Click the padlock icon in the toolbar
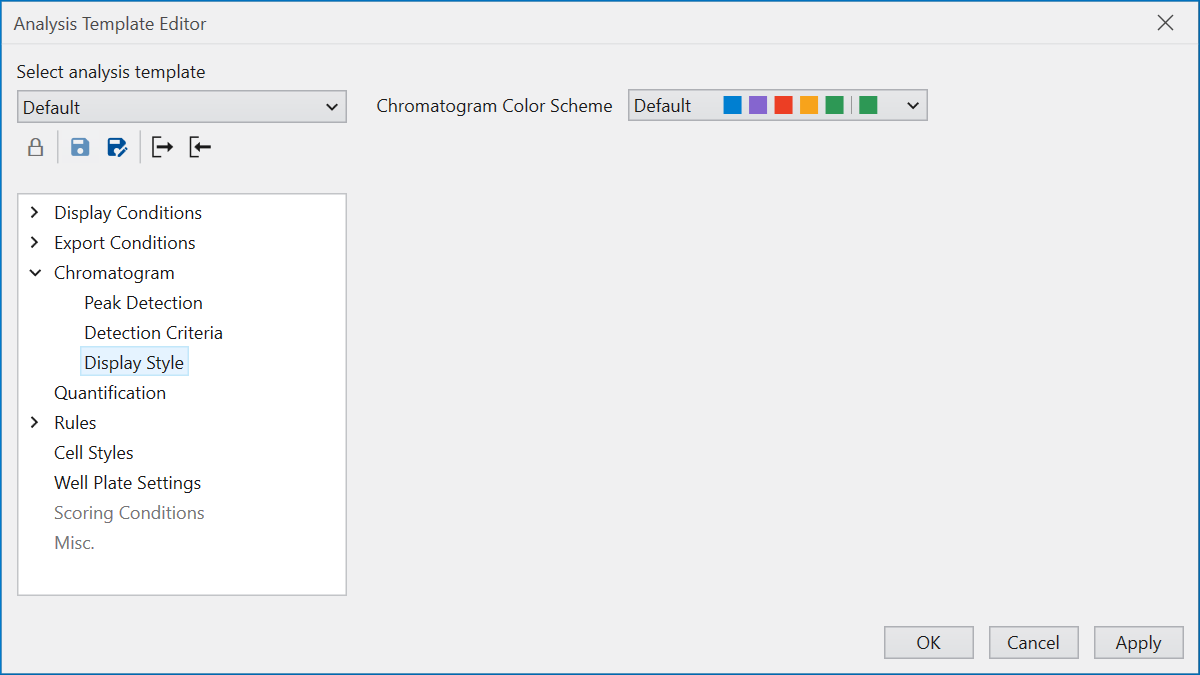The height and width of the screenshot is (675, 1200). [x=35, y=146]
